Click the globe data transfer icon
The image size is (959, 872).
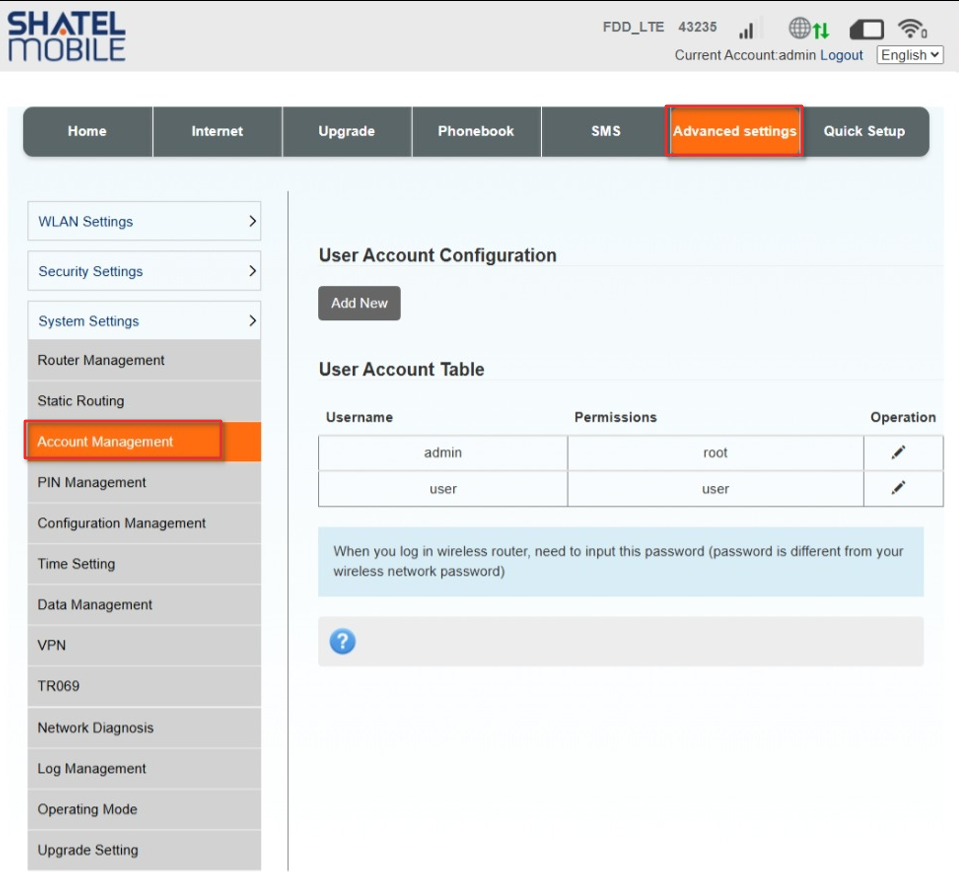pos(809,28)
